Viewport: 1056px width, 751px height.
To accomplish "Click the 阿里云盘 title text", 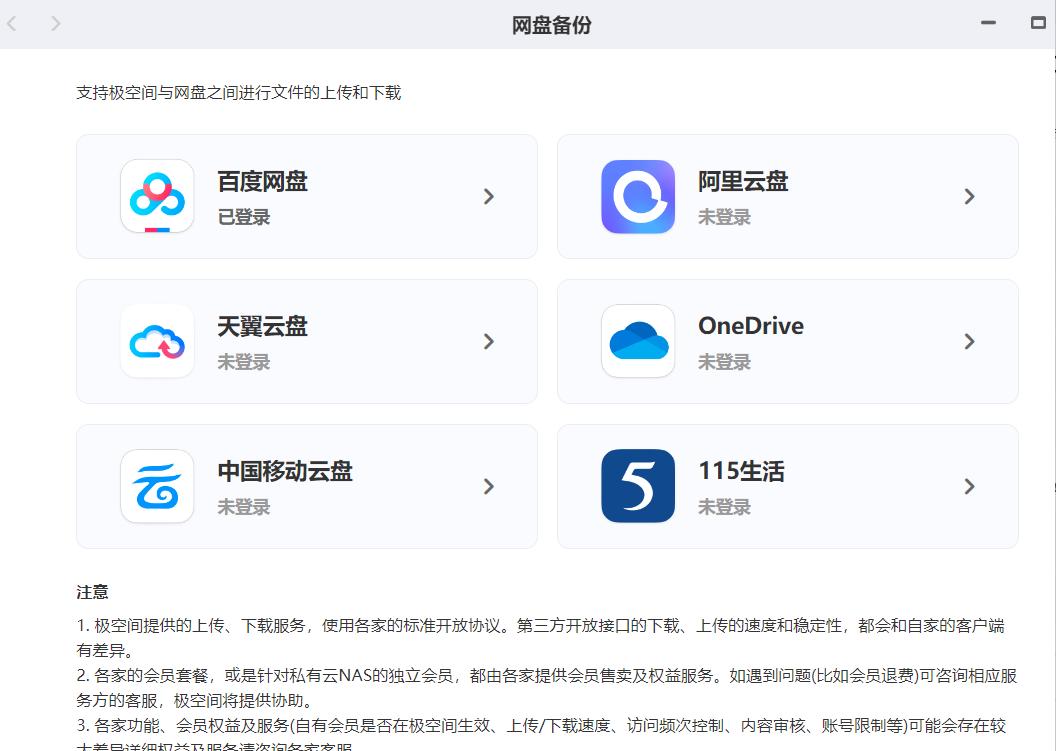I will 743,182.
